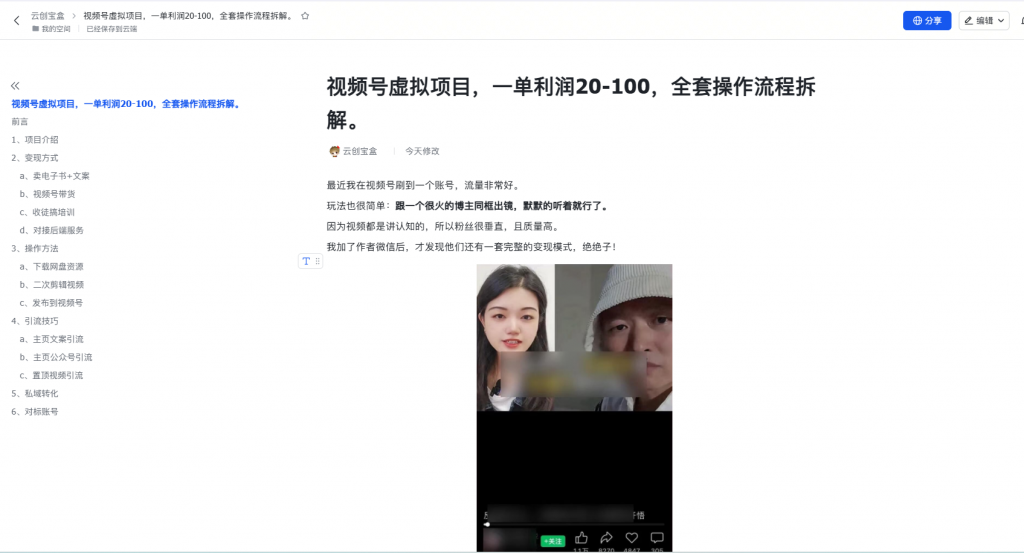Viewport: 1024px width, 553px height.
Task: Jump to 5、私域转化 in outline
Action: (35, 394)
